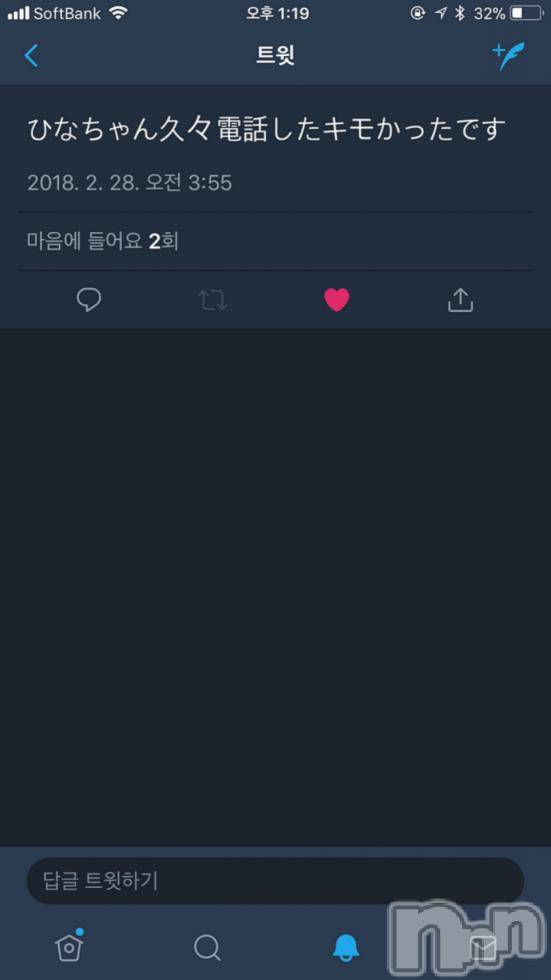The height and width of the screenshot is (980, 551).
Task: Open the compose new tweet icon
Action: [x=508, y=56]
